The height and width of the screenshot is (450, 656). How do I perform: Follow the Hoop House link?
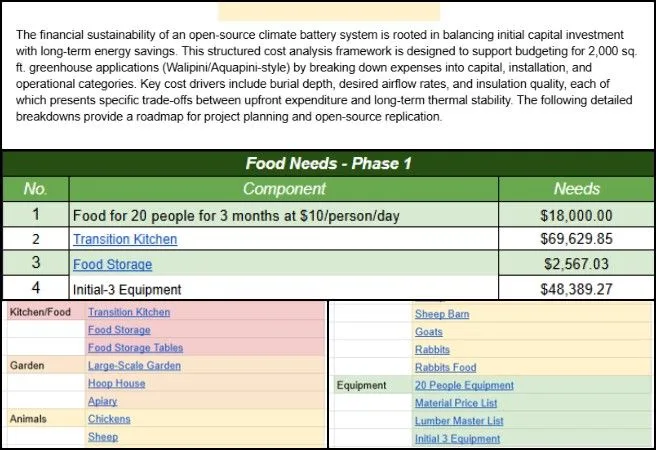point(116,384)
